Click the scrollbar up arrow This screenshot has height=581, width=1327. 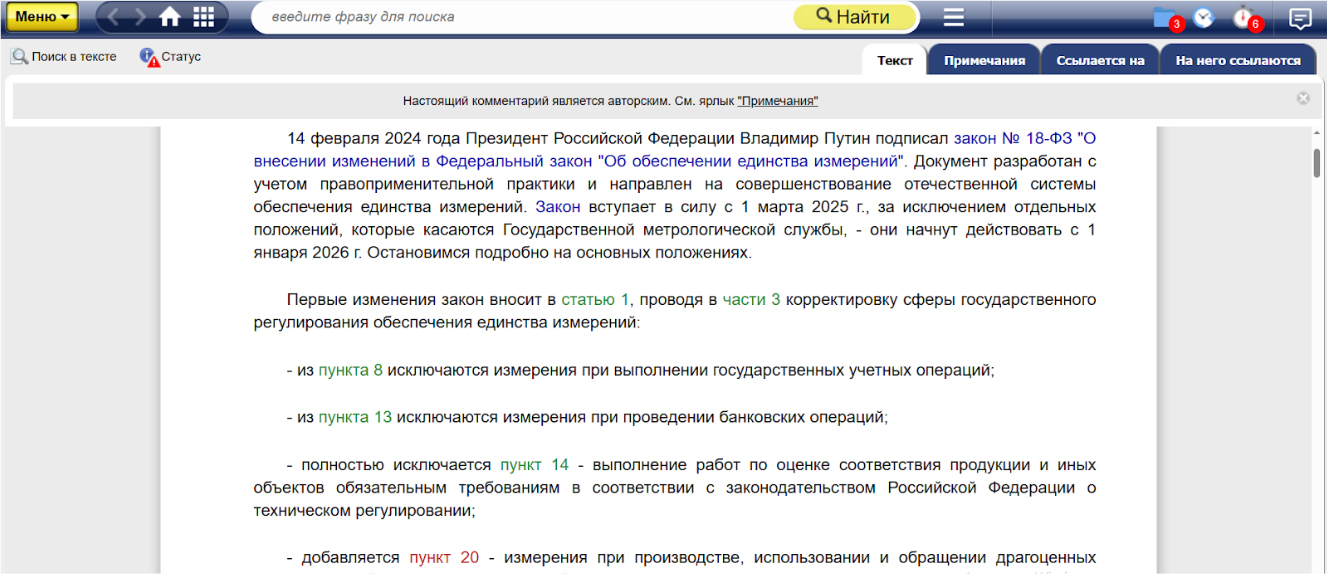(x=1317, y=135)
